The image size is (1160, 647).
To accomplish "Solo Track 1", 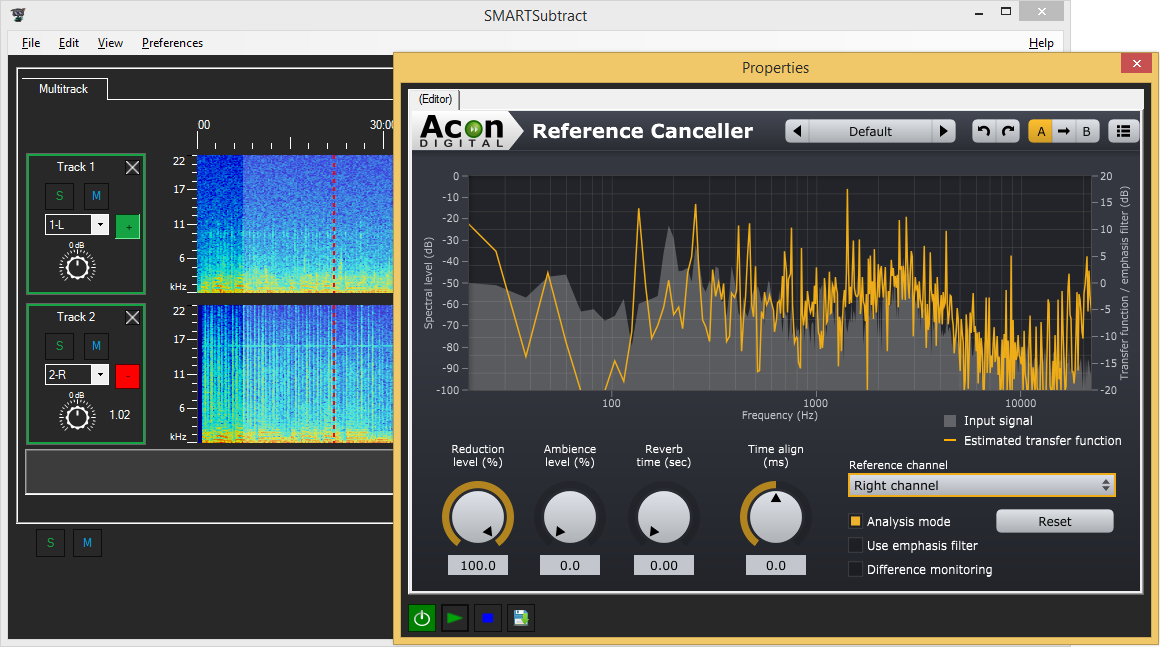I will click(x=59, y=196).
